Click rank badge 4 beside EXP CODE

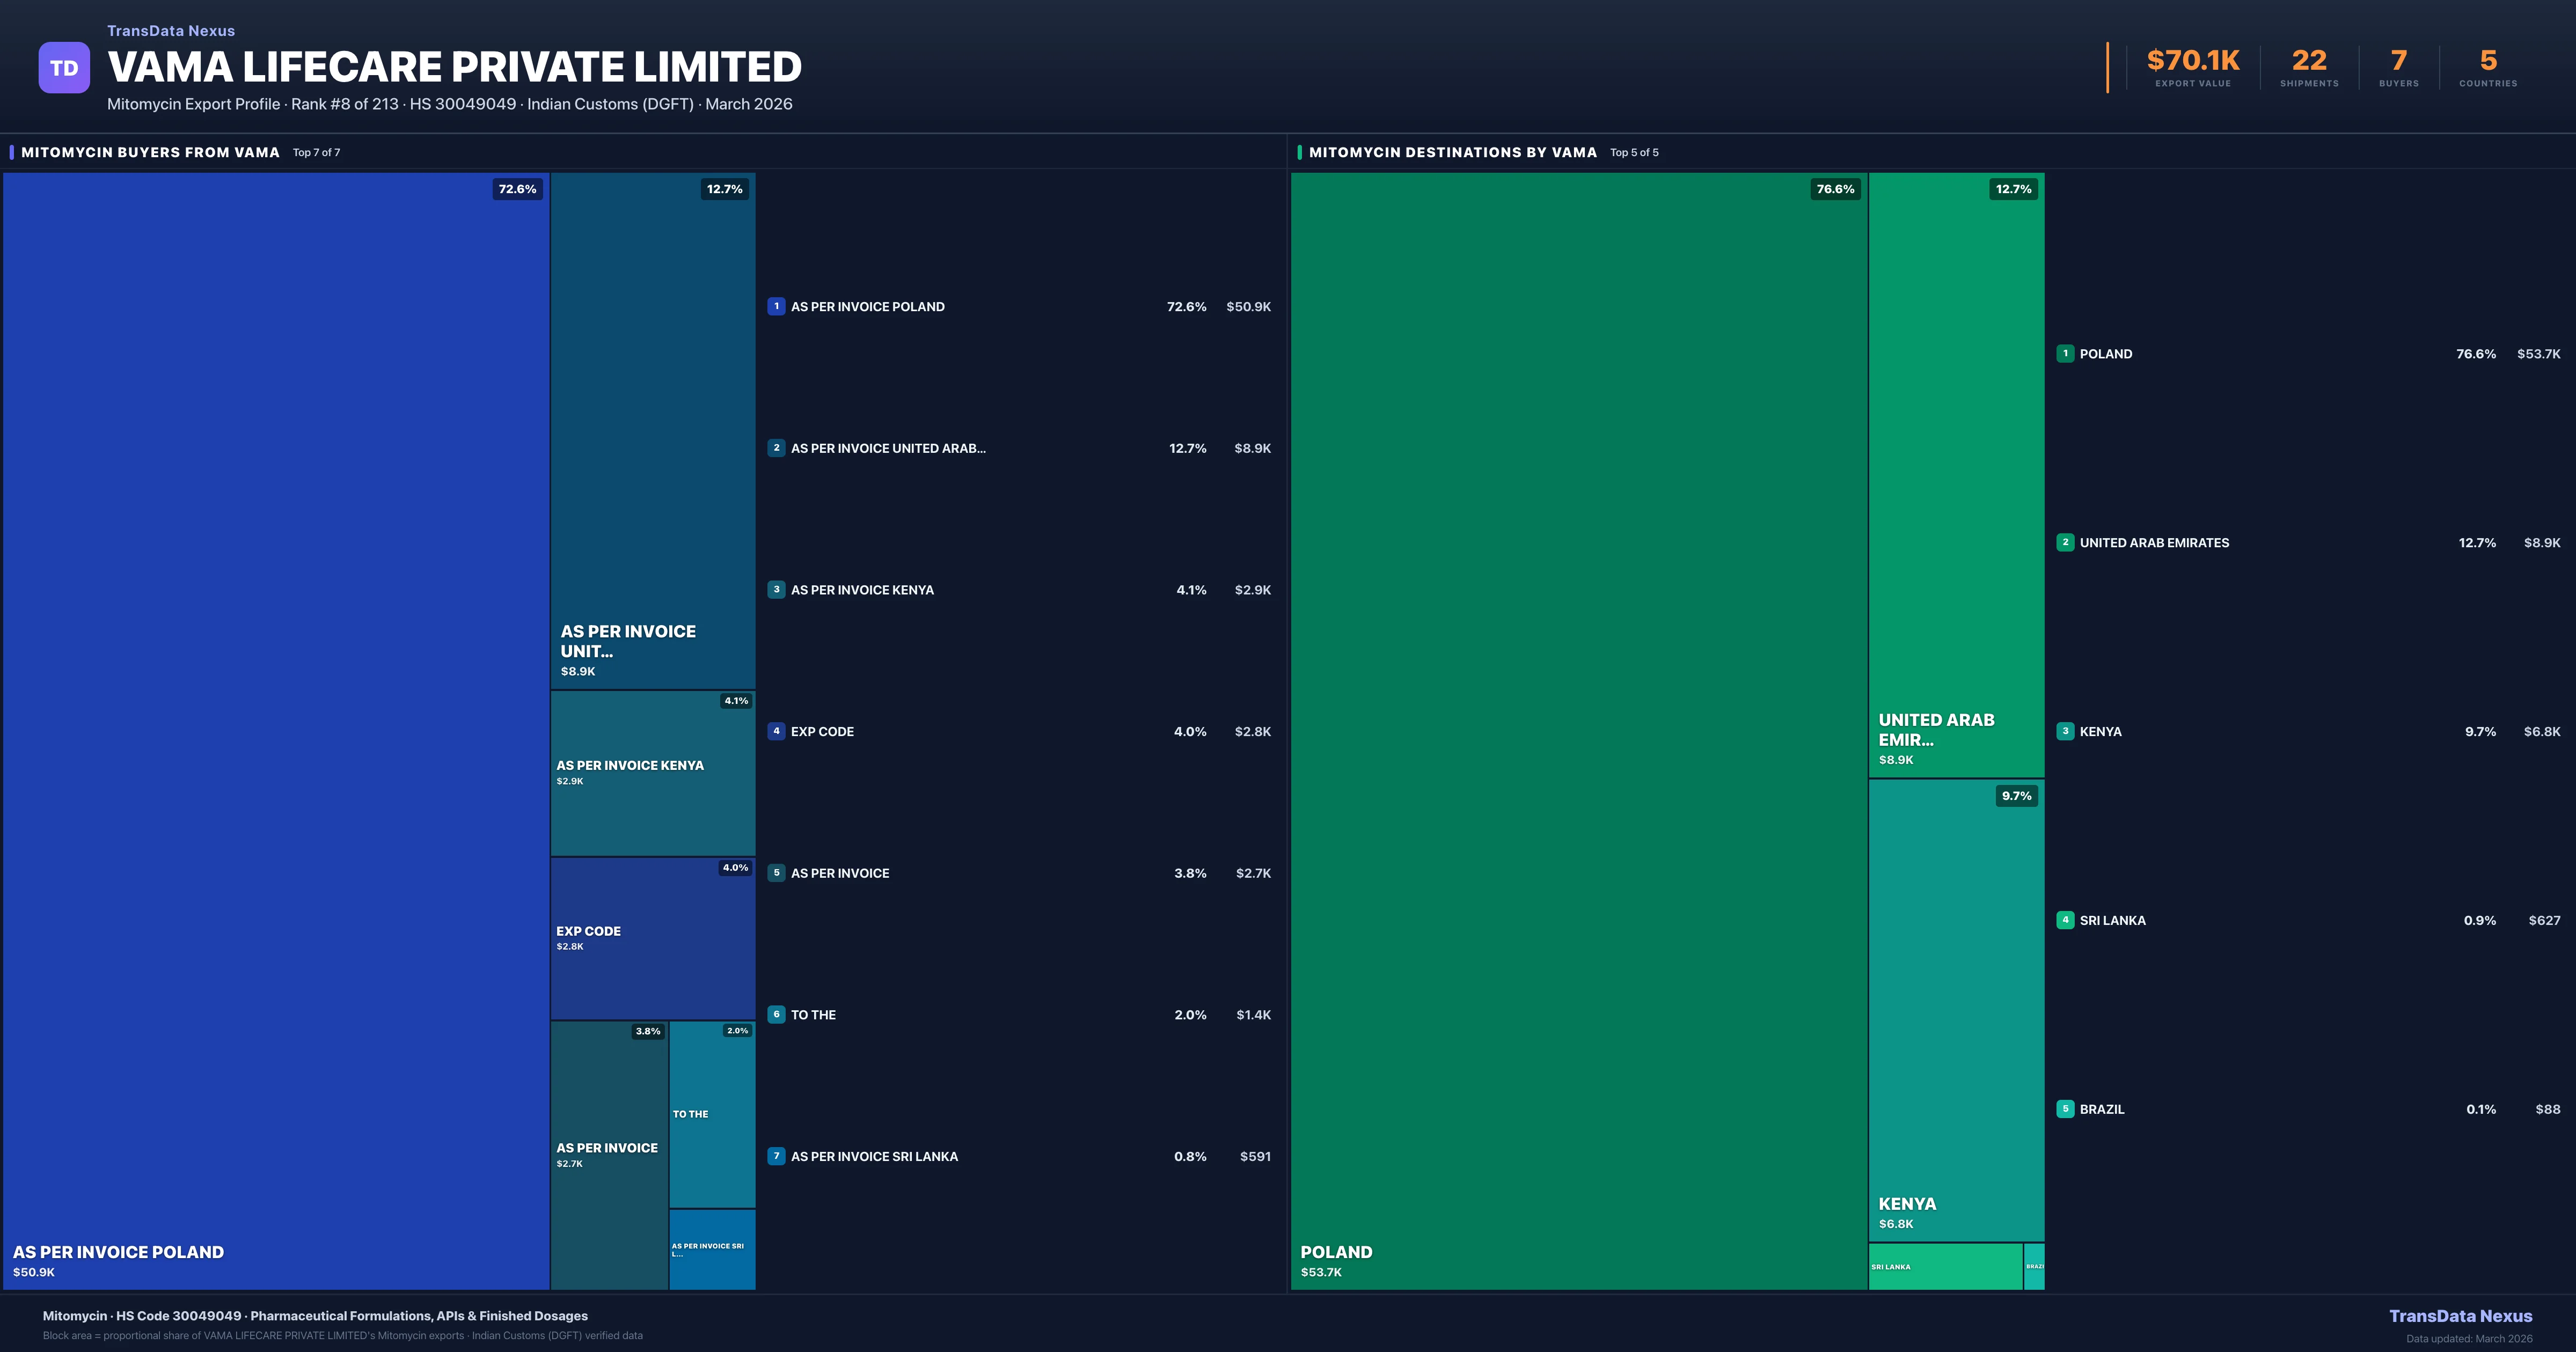pos(776,731)
